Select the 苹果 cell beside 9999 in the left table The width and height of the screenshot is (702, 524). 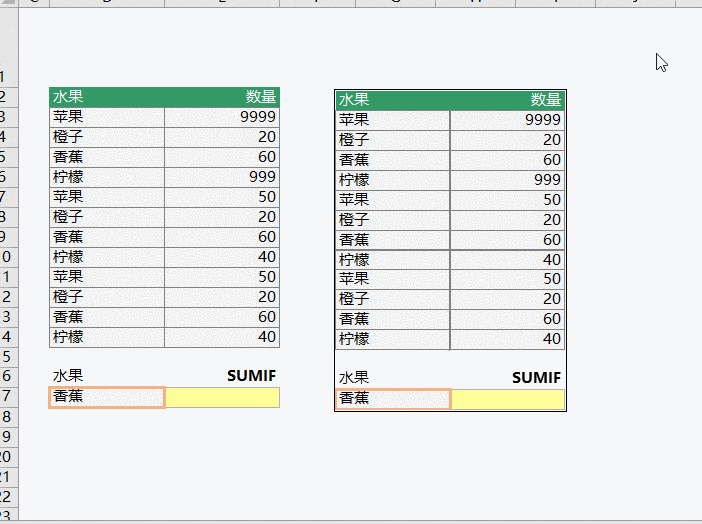pyautogui.click(x=107, y=117)
